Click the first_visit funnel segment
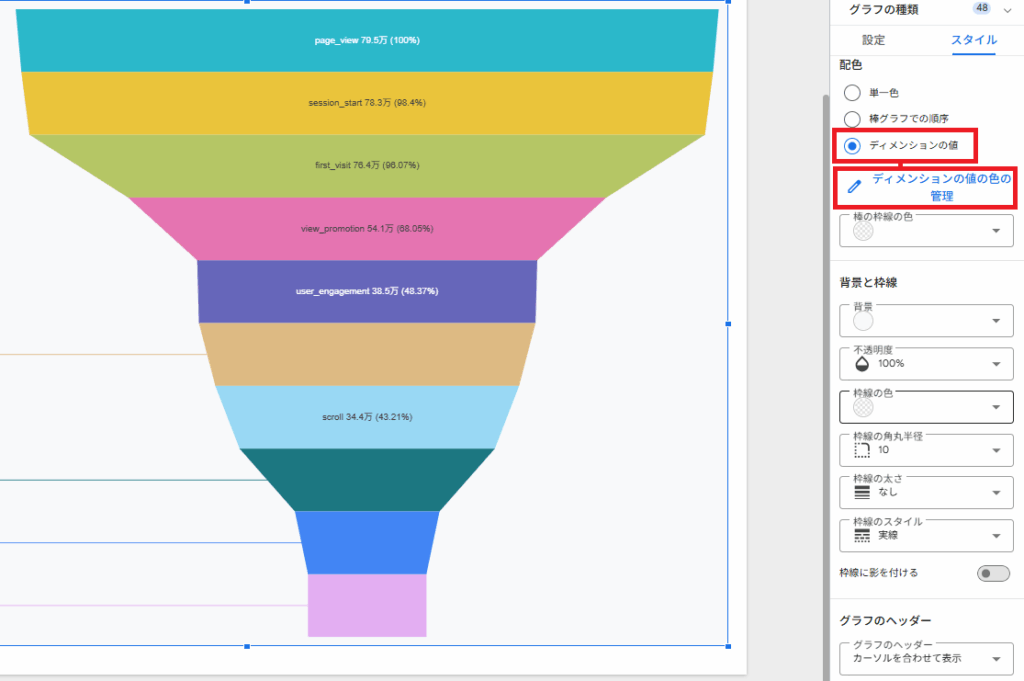 tap(367, 166)
